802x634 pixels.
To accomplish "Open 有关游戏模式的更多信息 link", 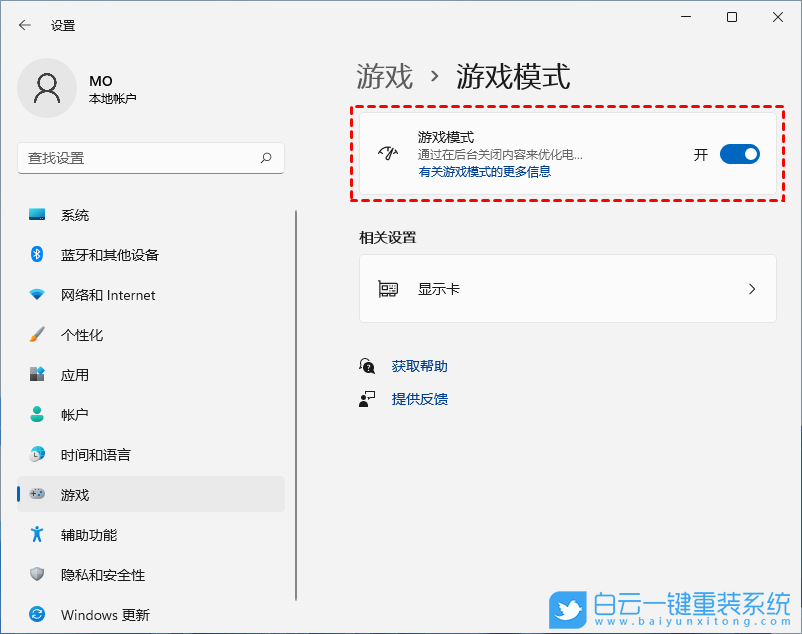I will click(x=485, y=171).
